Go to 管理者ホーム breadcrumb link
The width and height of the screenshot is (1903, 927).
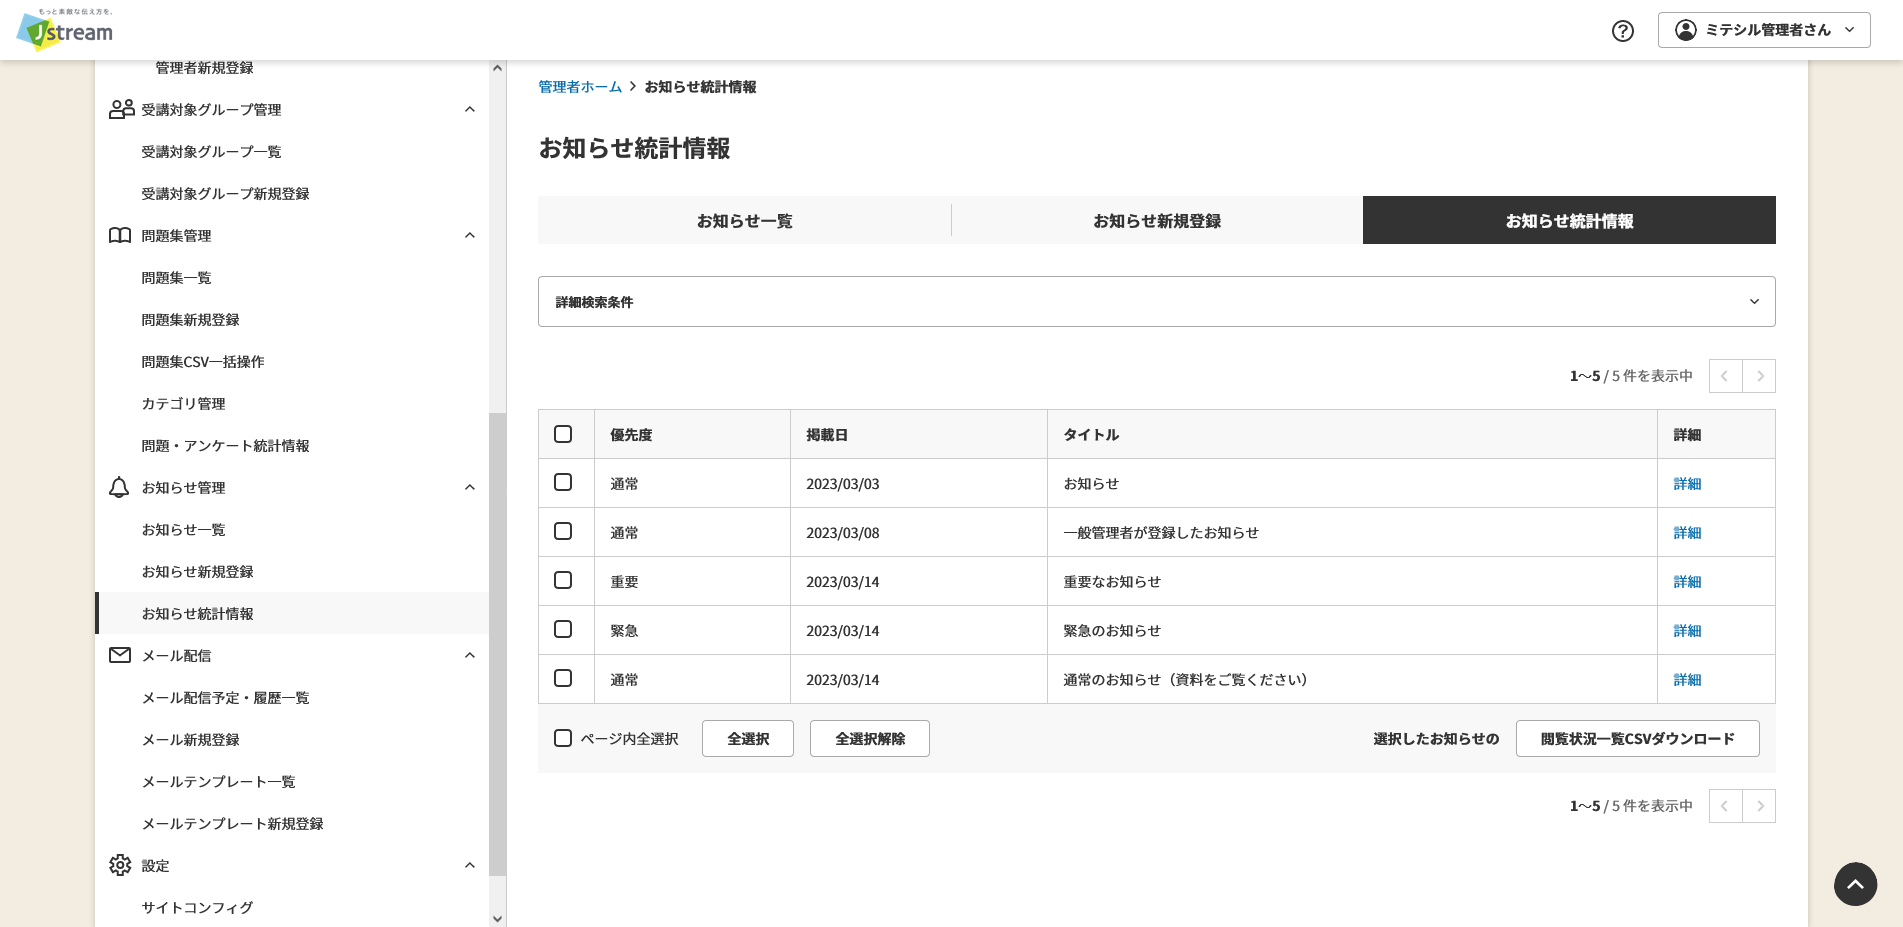coord(580,87)
